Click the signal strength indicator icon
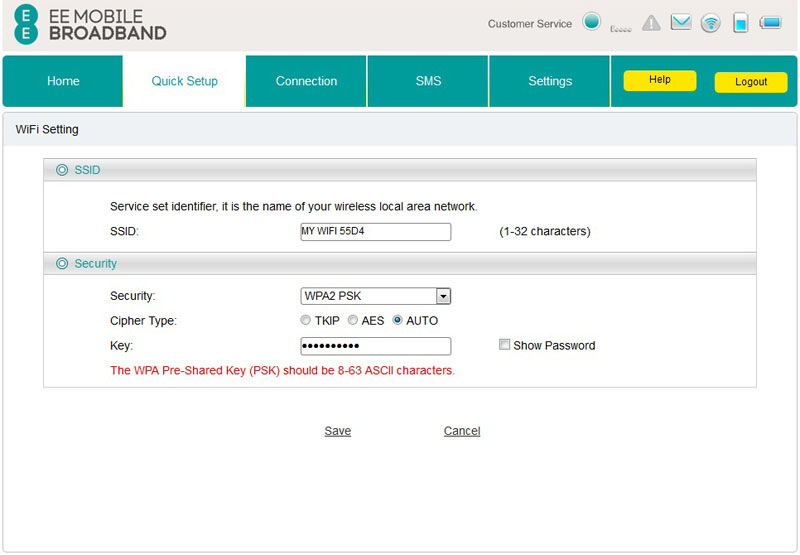 (x=621, y=29)
